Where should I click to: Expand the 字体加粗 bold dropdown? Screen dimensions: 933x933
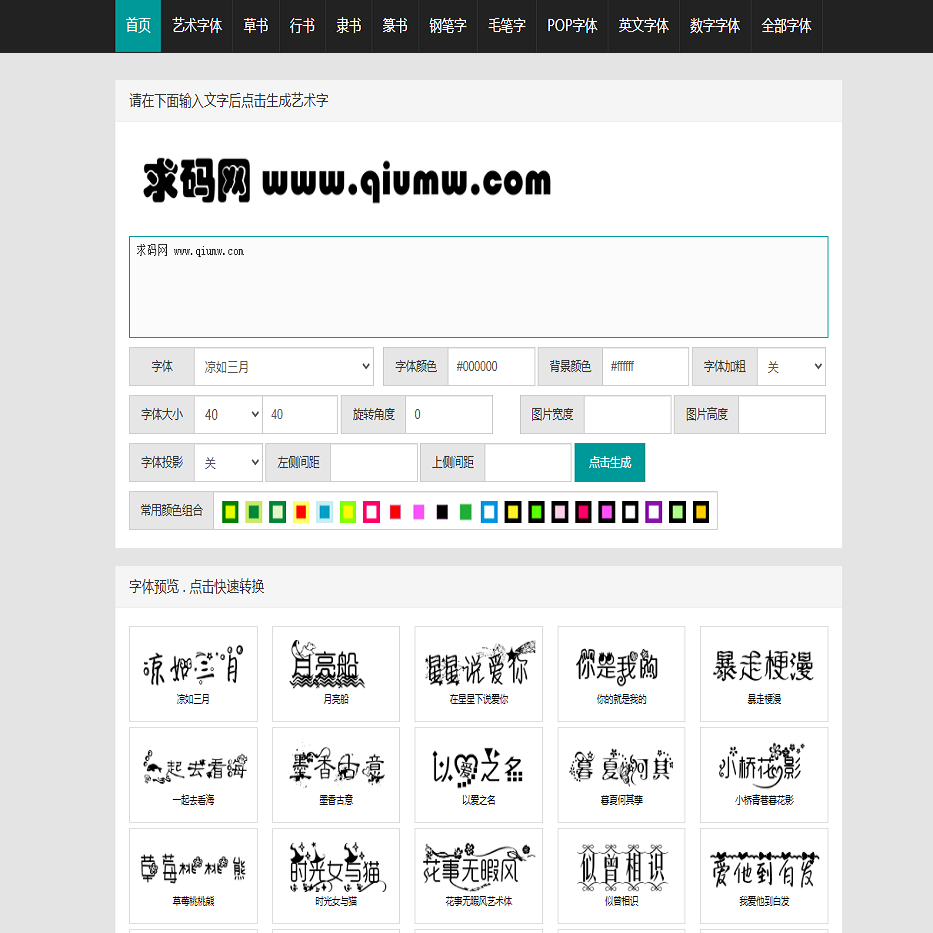point(791,367)
